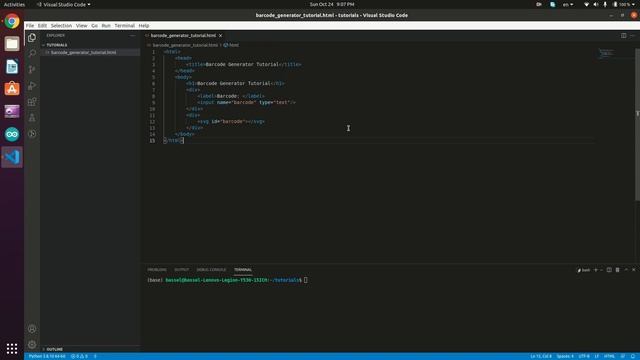This screenshot has width=640, height=360.
Task: Open the clock and calendar in top bar
Action: [332, 4]
